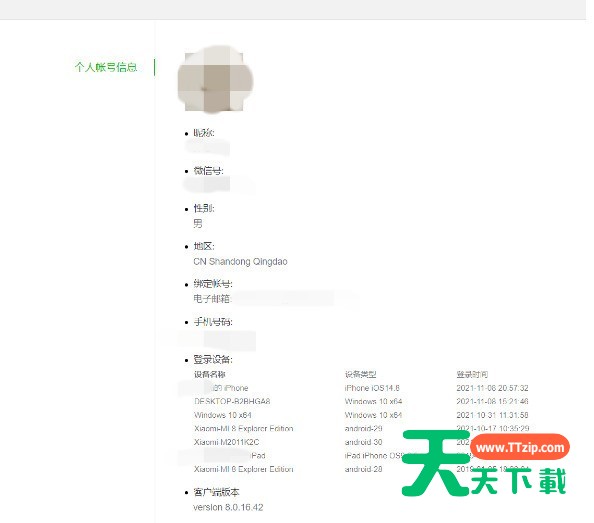Click the Xiaomi-MI 8 Explorer Edition row with android-29
This screenshot has height=523, width=594.
click(244, 429)
